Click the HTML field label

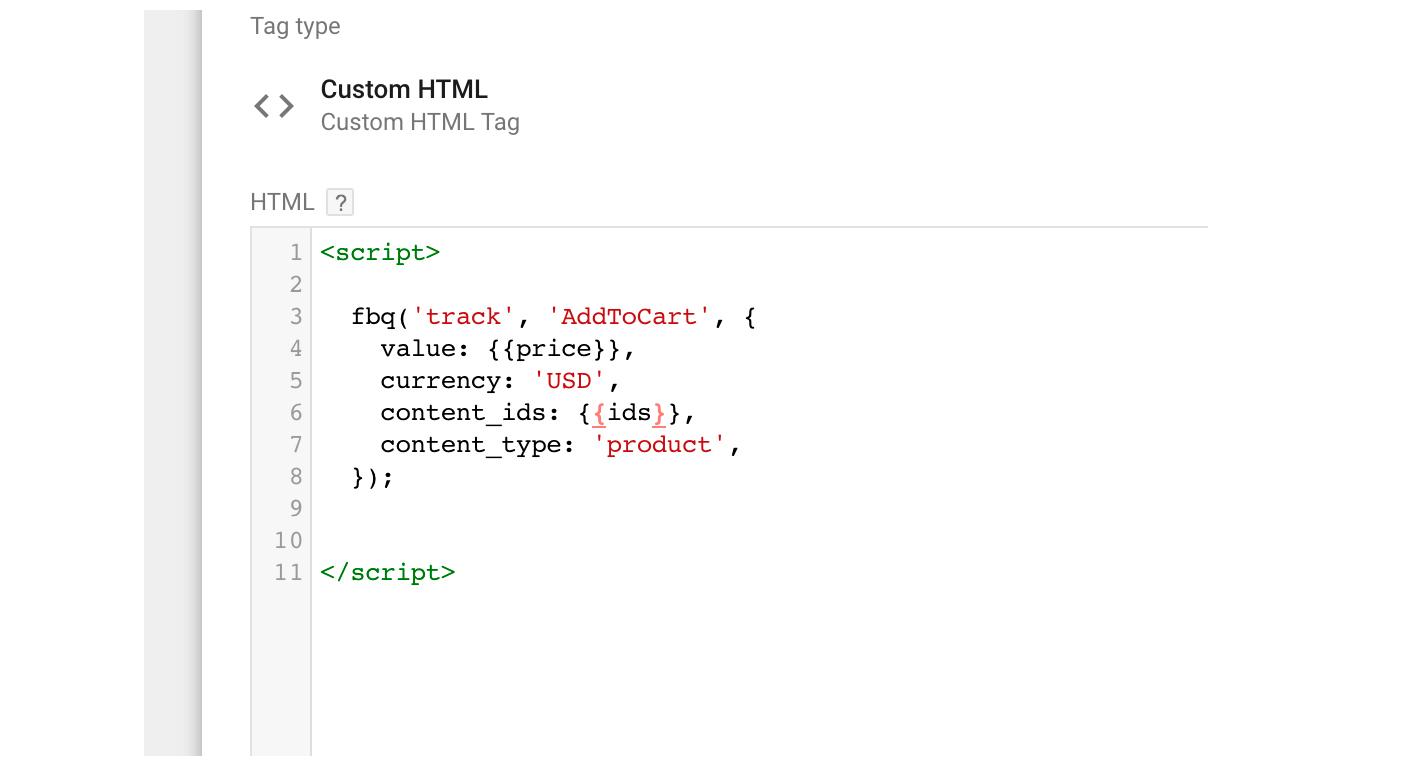pos(282,202)
